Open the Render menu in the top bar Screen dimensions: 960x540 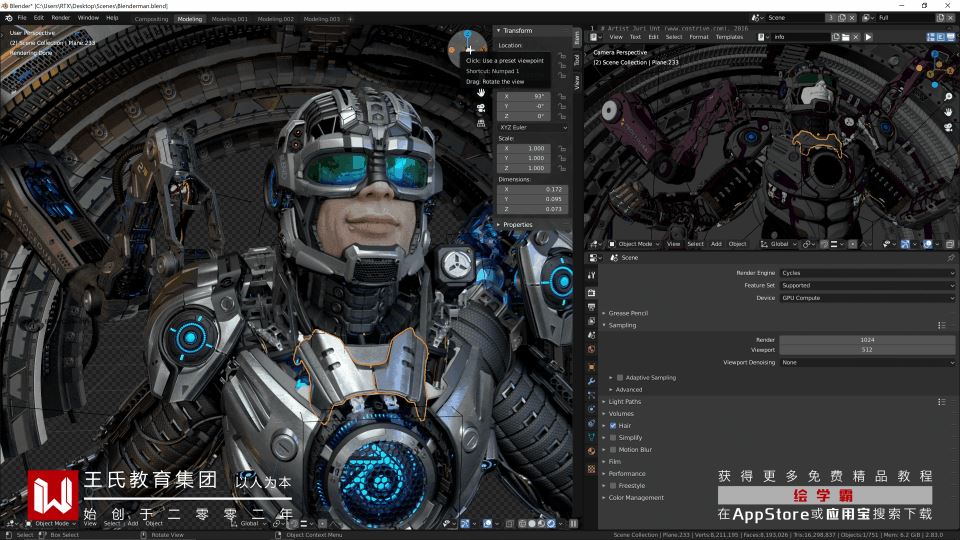(61, 18)
